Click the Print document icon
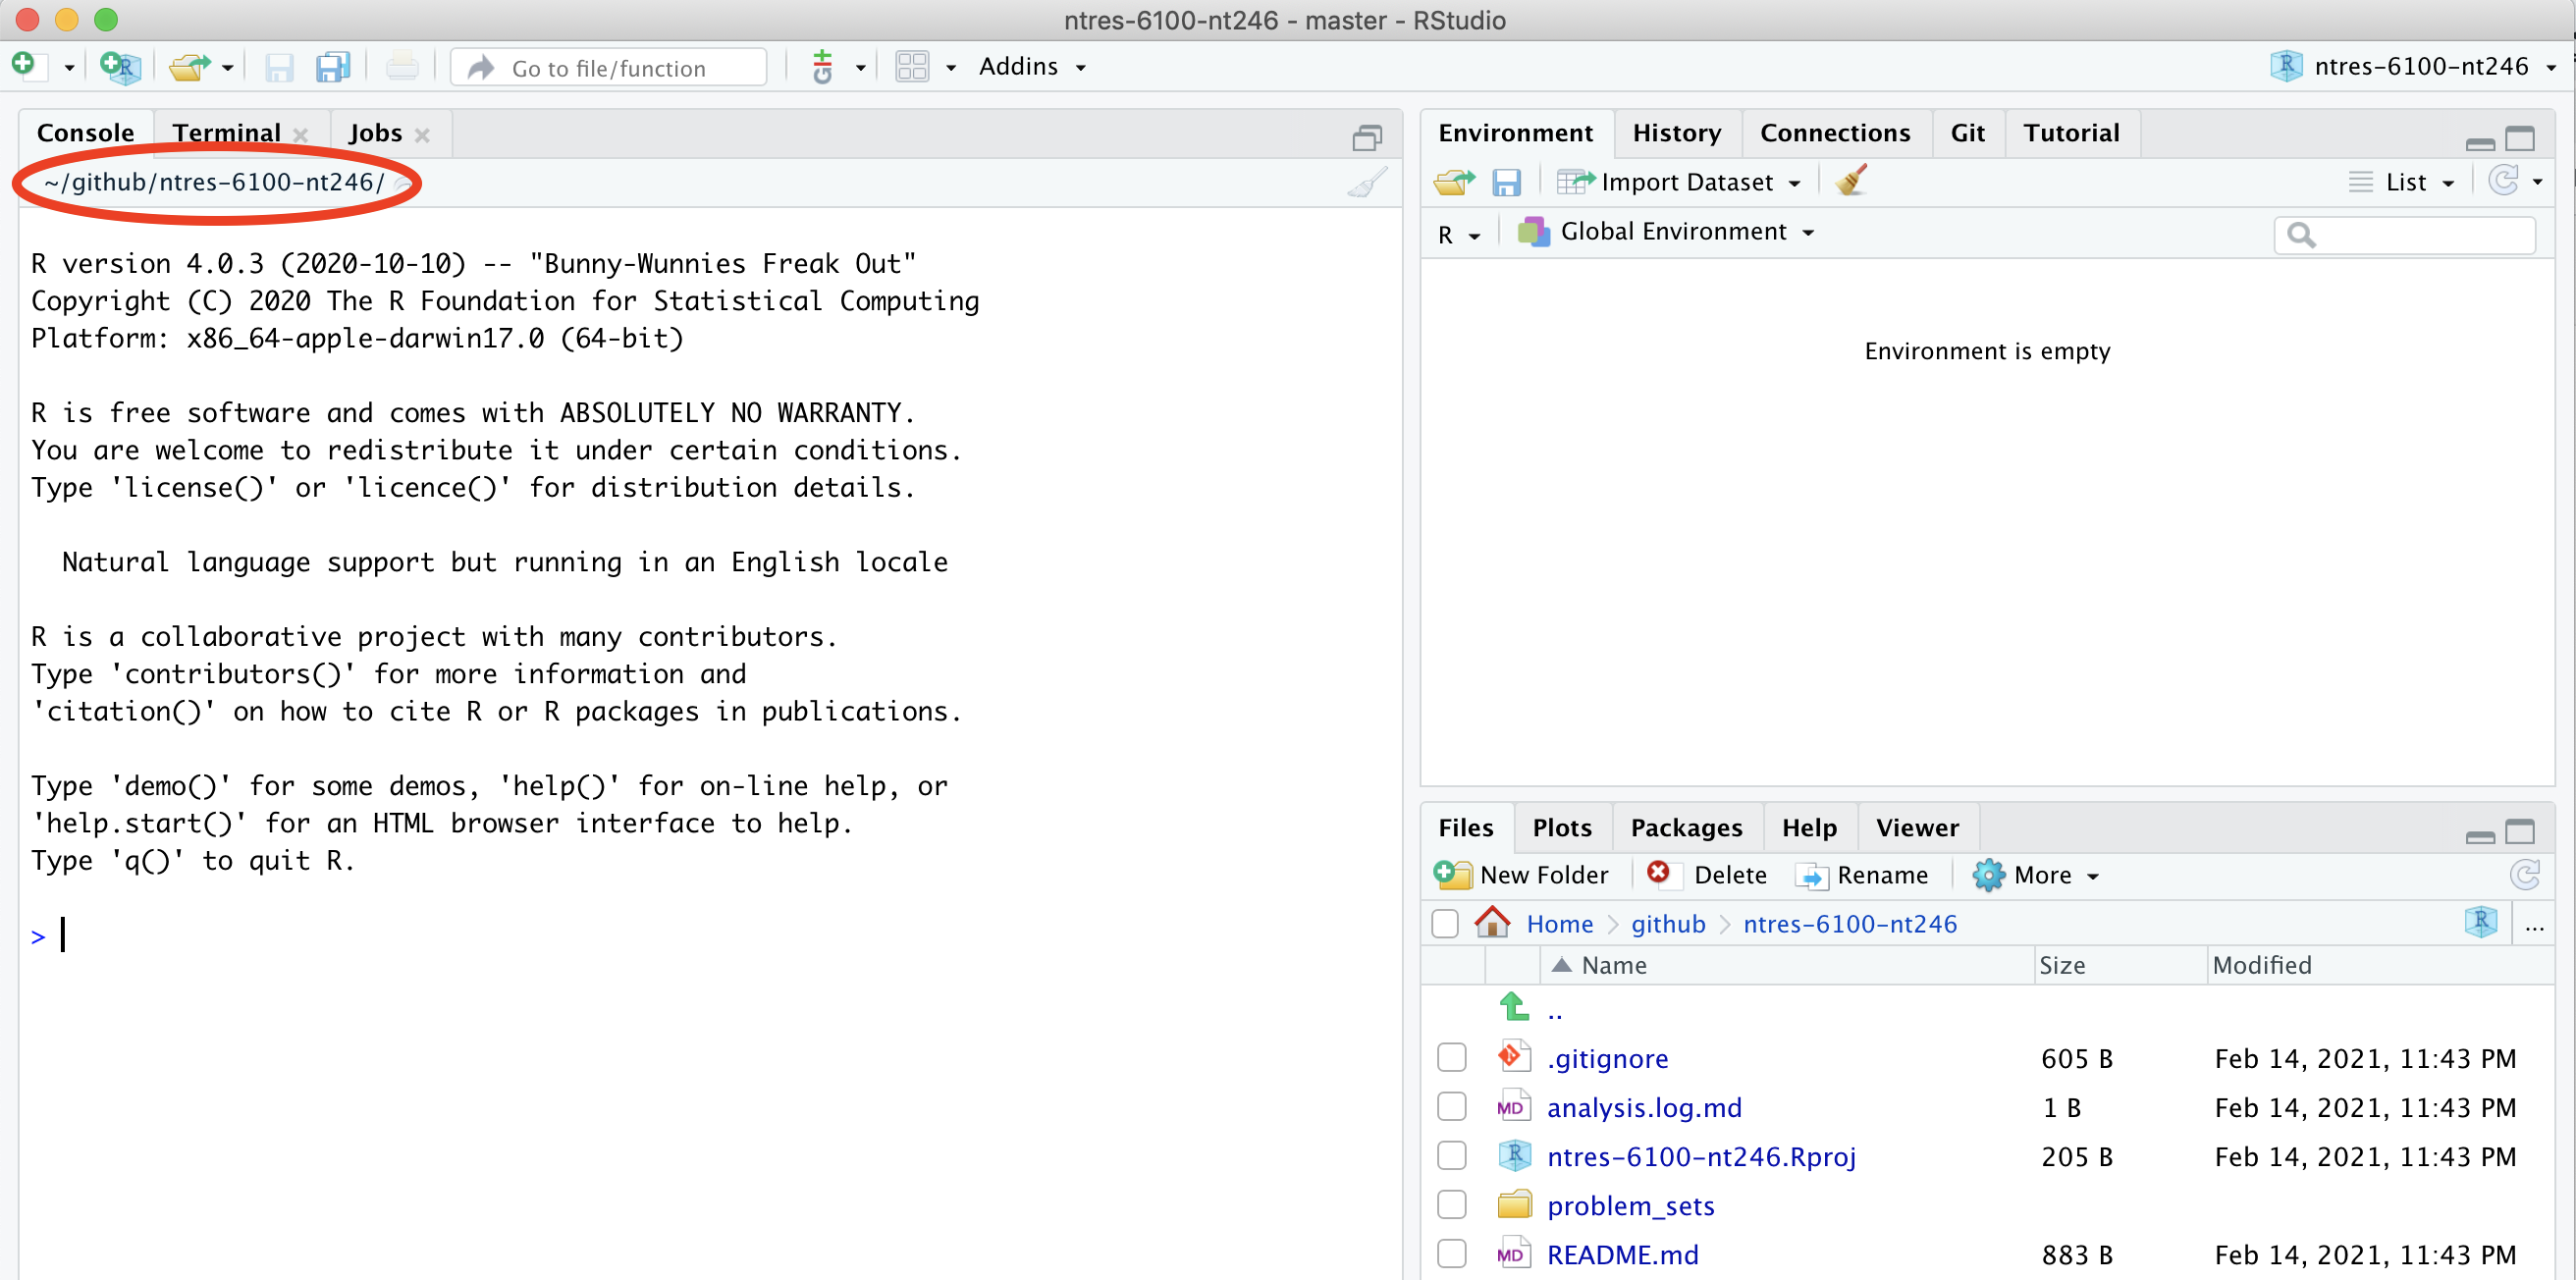2576x1280 pixels. 402,67
